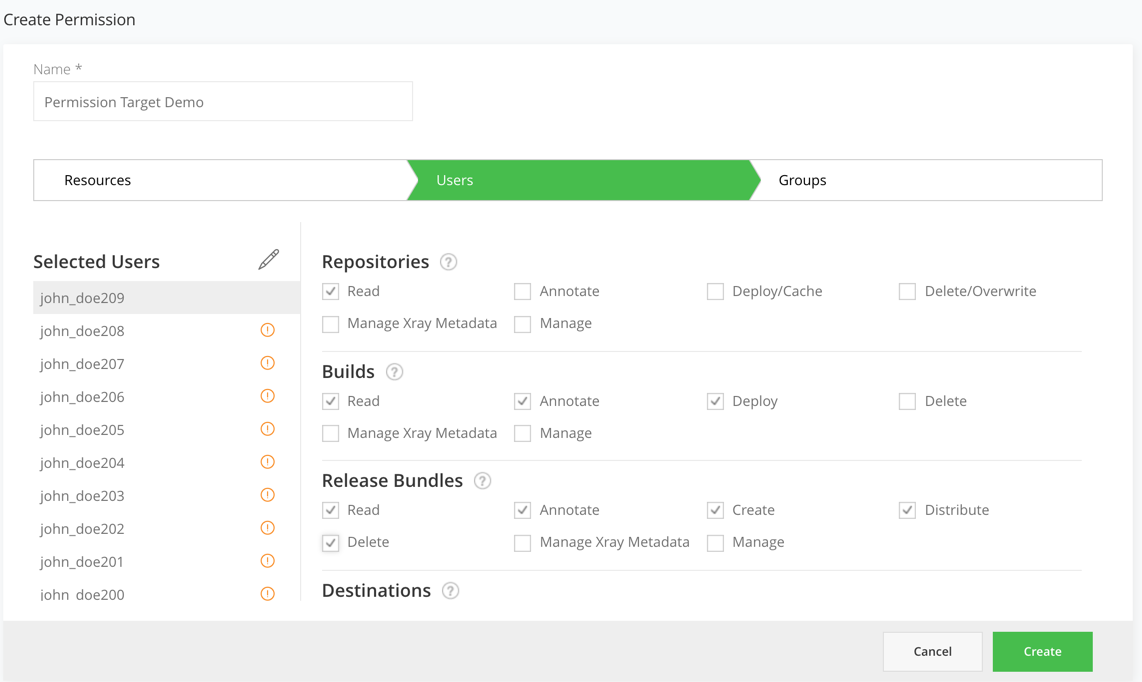Click the warning icon beside john_doe202
1142x682 pixels.
(x=267, y=527)
